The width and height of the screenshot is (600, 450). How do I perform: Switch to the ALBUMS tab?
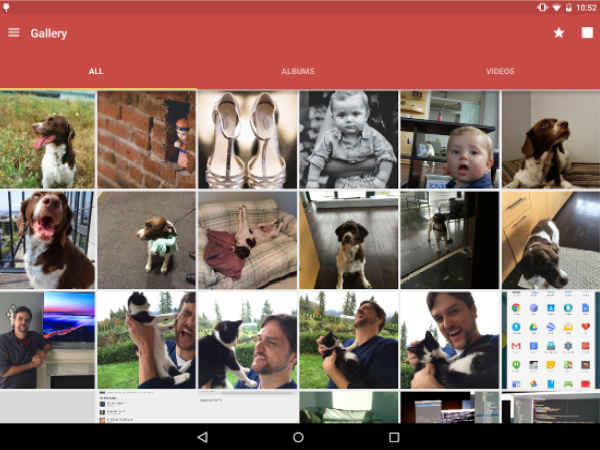(298, 71)
